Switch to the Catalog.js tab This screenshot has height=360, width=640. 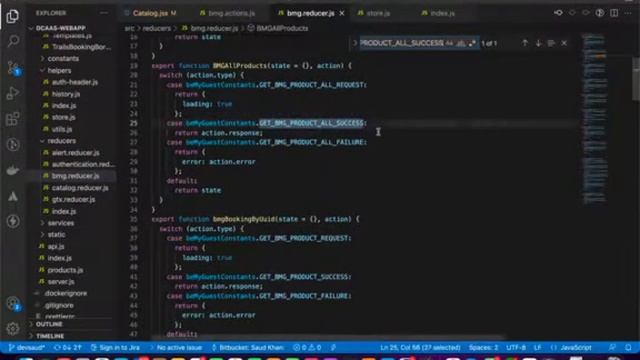click(150, 13)
